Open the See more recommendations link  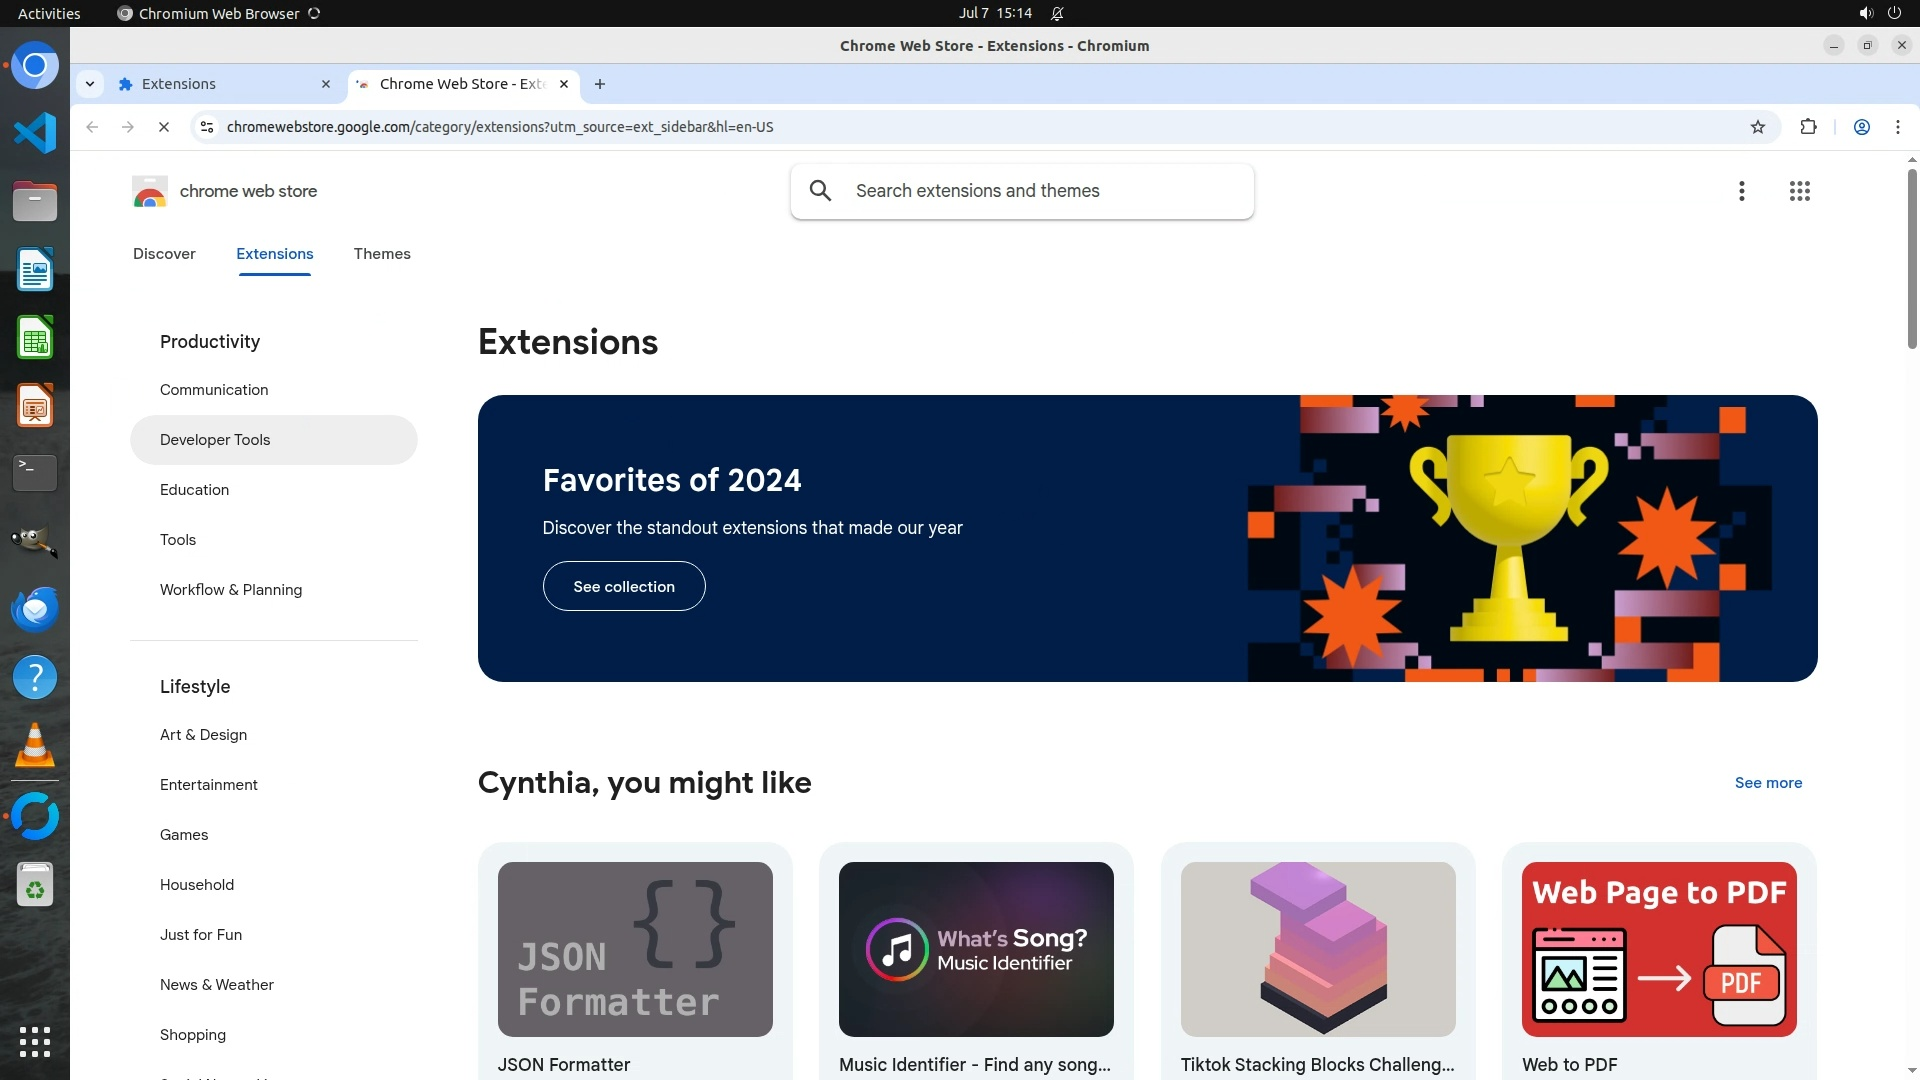click(1767, 783)
